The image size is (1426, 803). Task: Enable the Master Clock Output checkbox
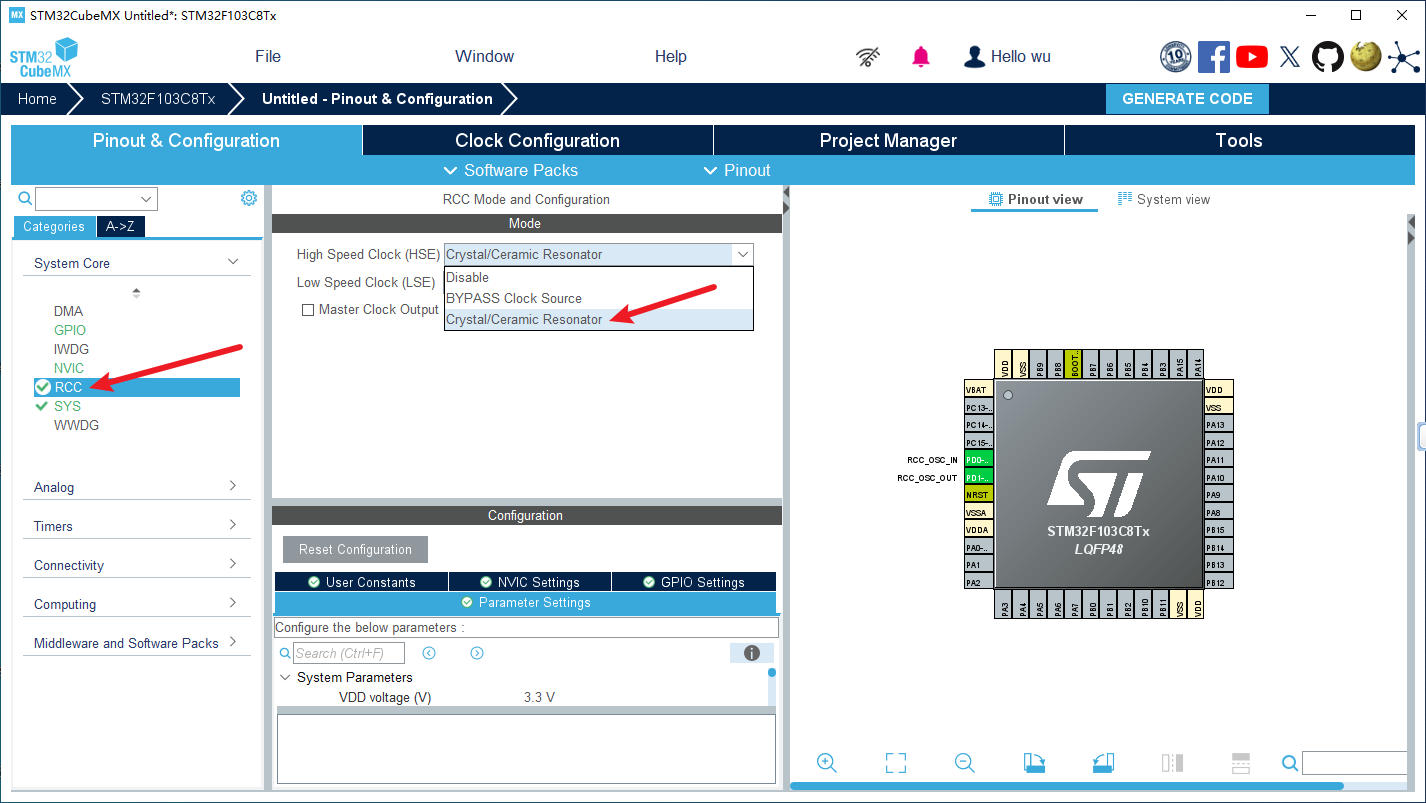pyautogui.click(x=308, y=310)
